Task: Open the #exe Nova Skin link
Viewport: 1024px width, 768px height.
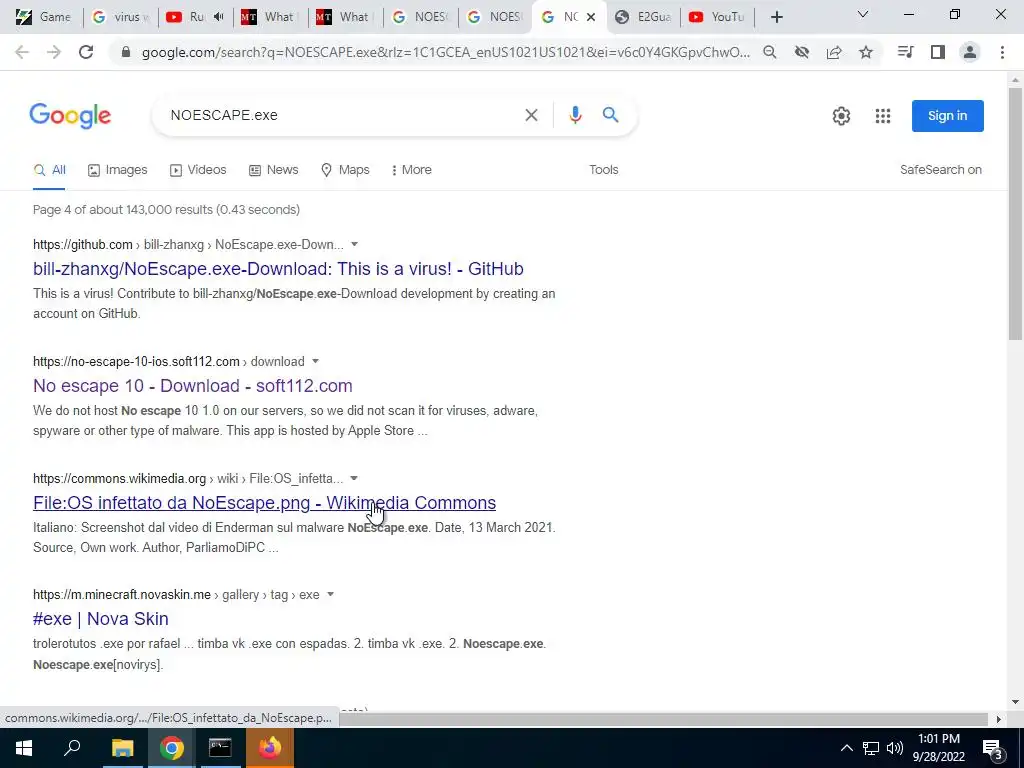Action: pos(101,618)
